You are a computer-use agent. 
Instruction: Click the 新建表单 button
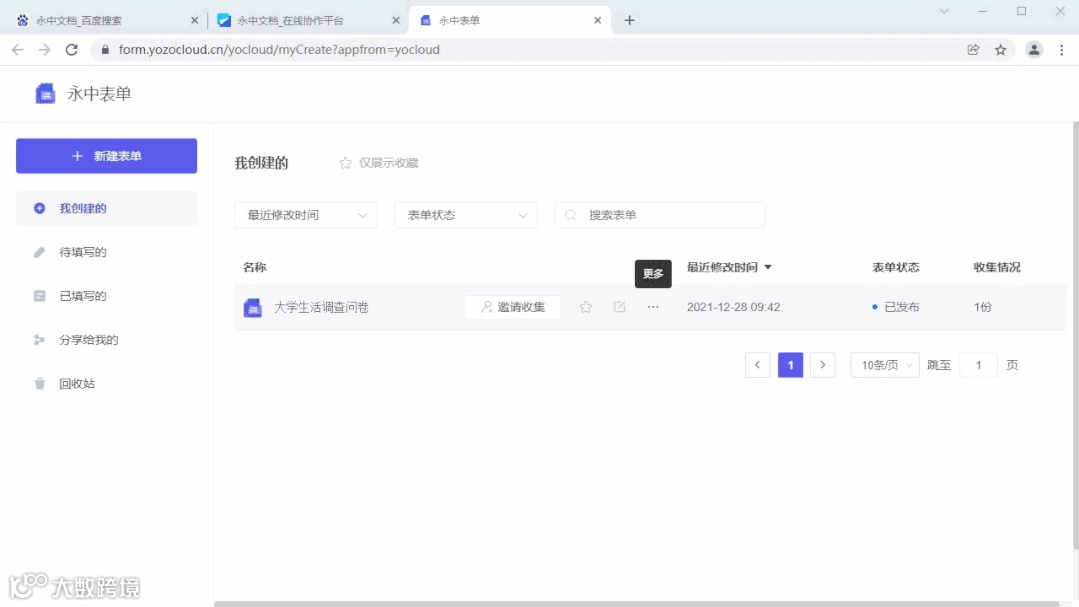[107, 156]
